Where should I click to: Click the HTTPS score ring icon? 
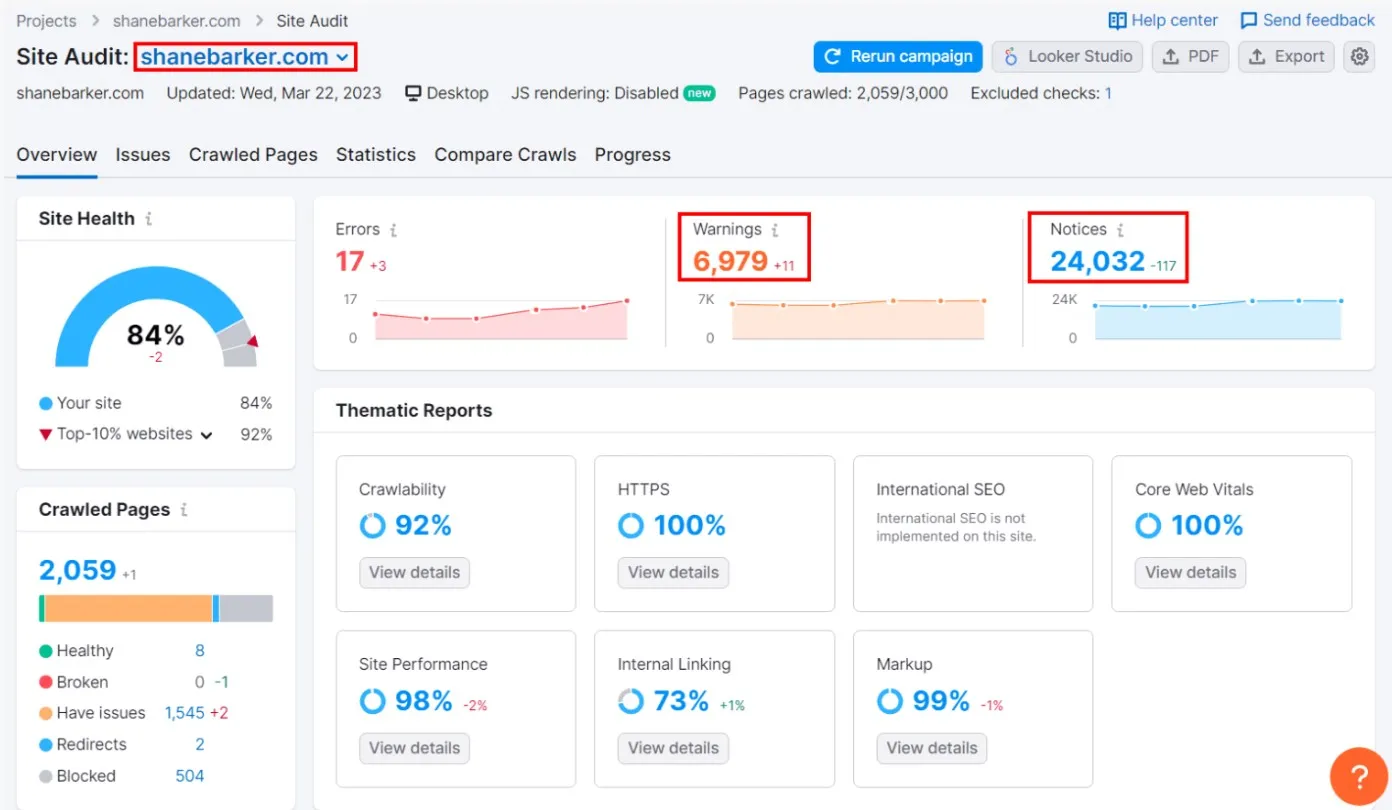tap(631, 525)
